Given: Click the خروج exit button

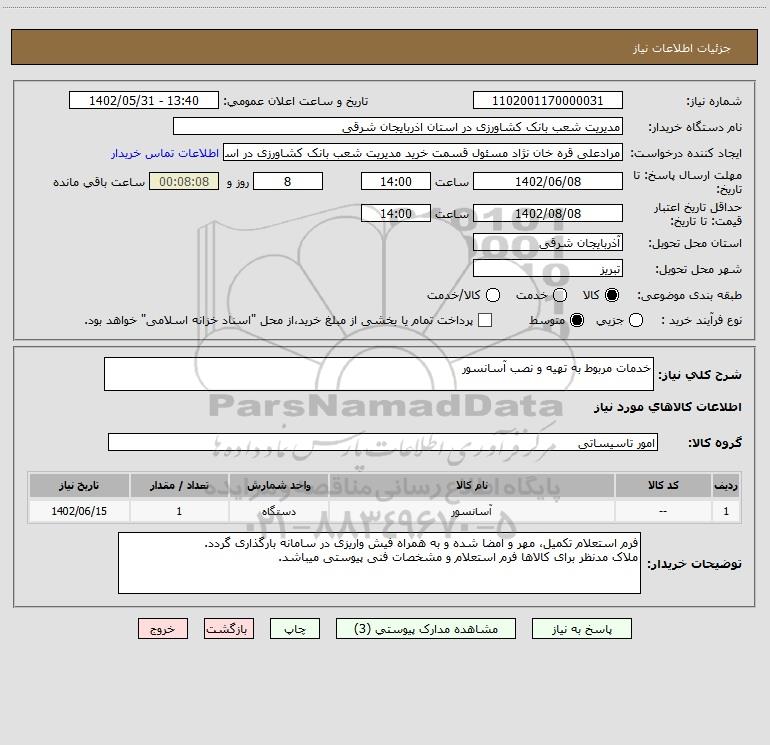Looking at the screenshot, I should point(163,629).
